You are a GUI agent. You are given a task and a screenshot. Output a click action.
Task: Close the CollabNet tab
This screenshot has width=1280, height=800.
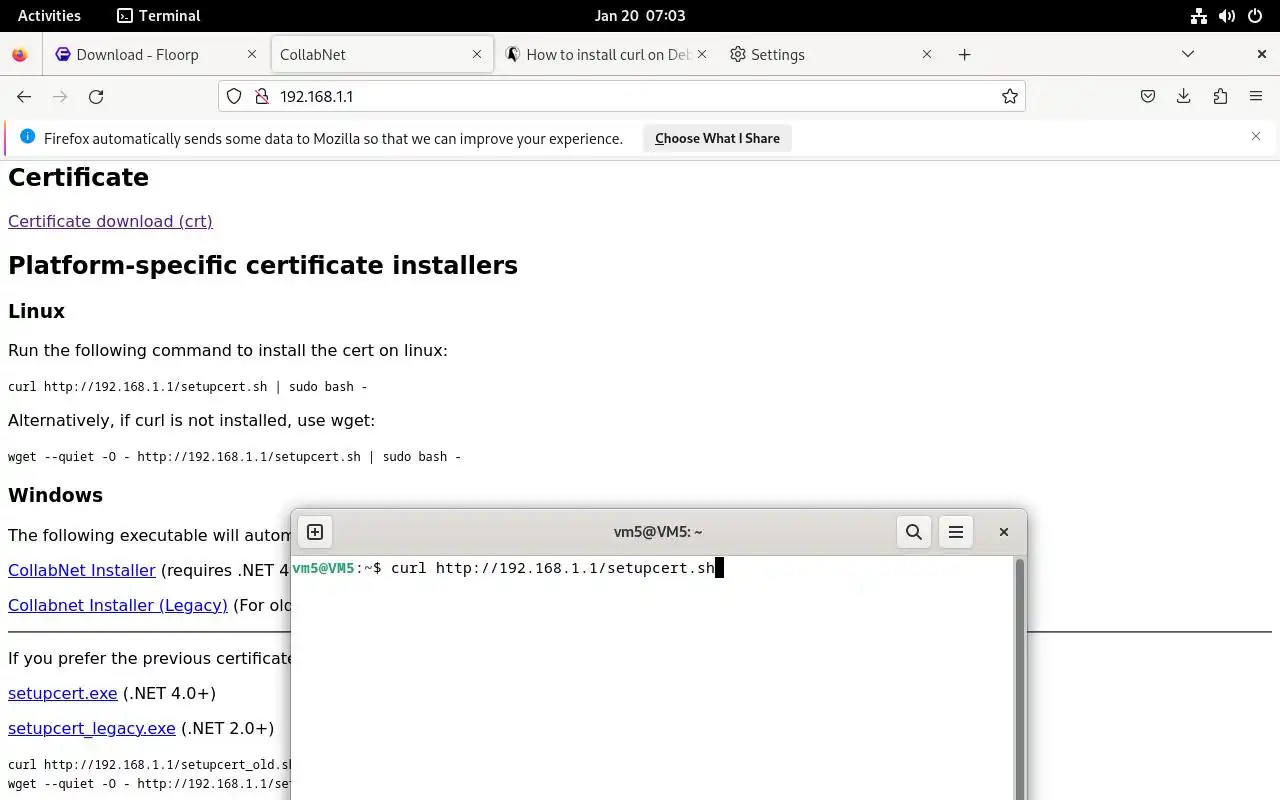477,55
